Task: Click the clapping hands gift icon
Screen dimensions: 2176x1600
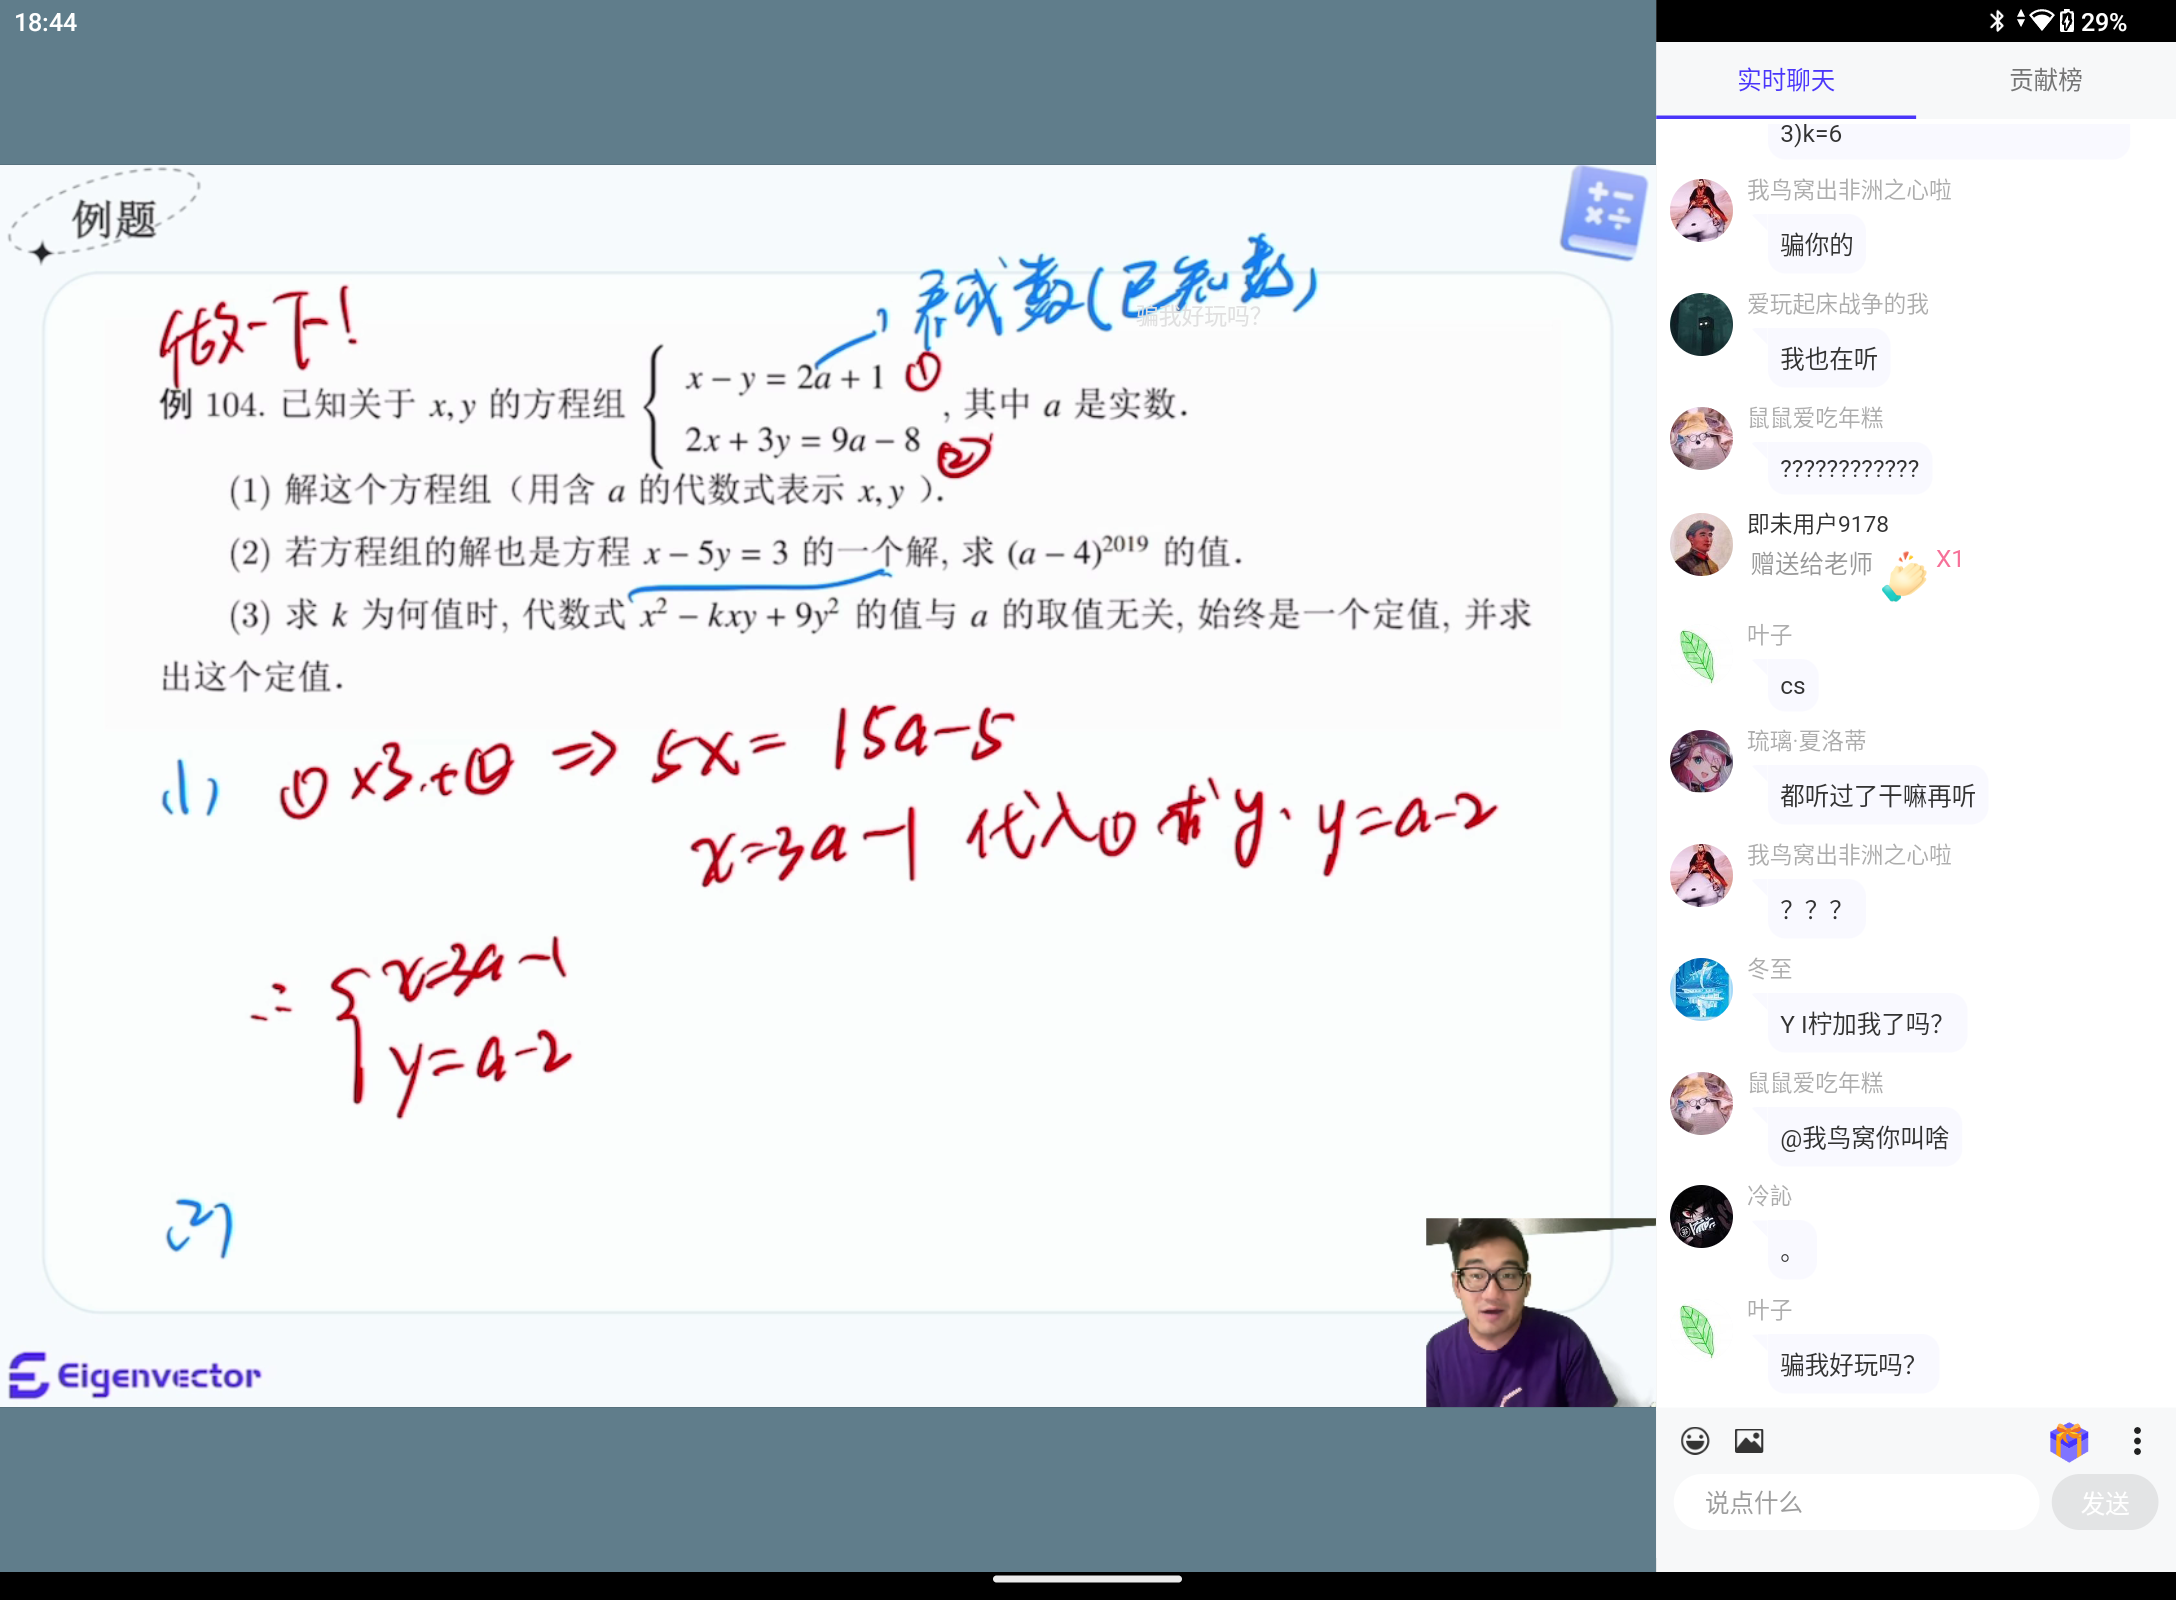Action: (x=1904, y=576)
